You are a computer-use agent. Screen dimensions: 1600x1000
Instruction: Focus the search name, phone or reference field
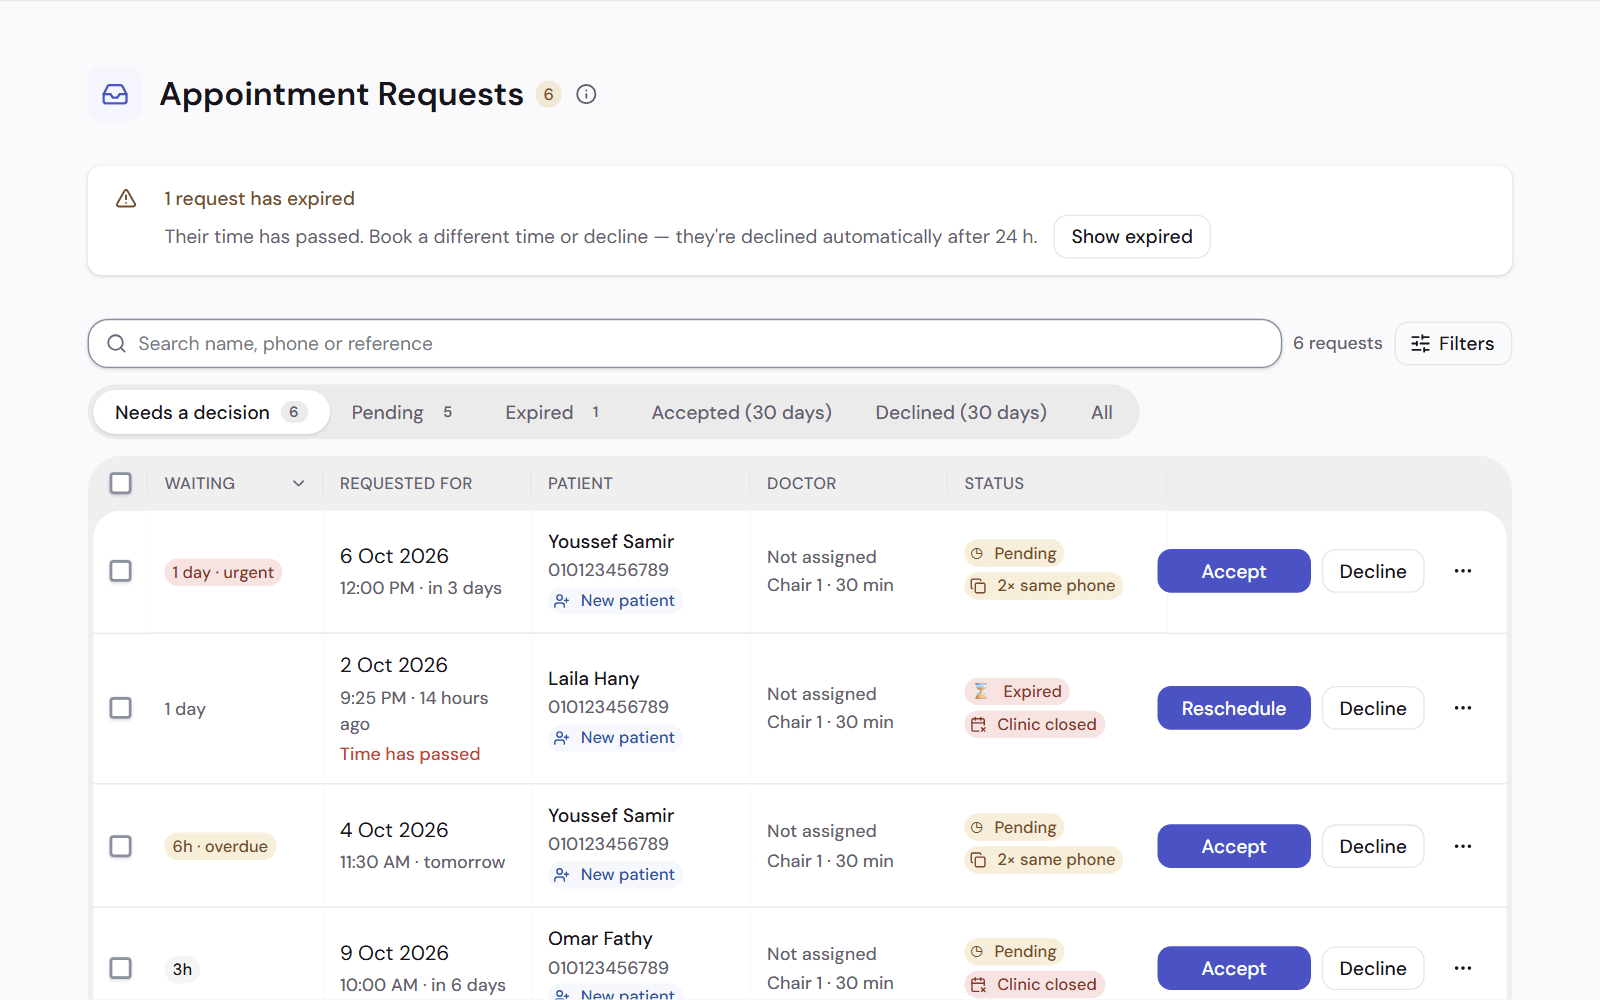(685, 343)
